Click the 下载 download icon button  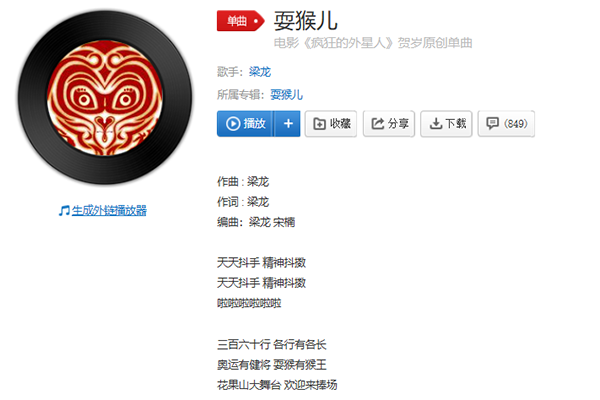tap(446, 124)
